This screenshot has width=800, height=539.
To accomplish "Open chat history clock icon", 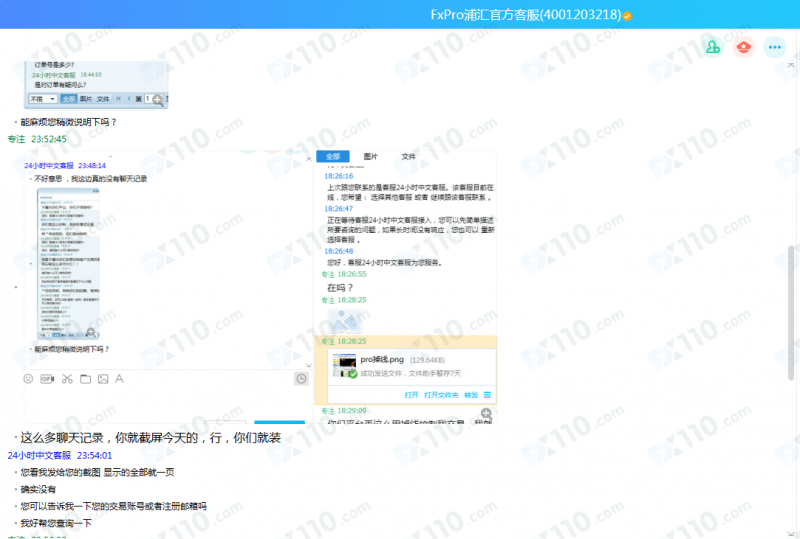I will (301, 379).
